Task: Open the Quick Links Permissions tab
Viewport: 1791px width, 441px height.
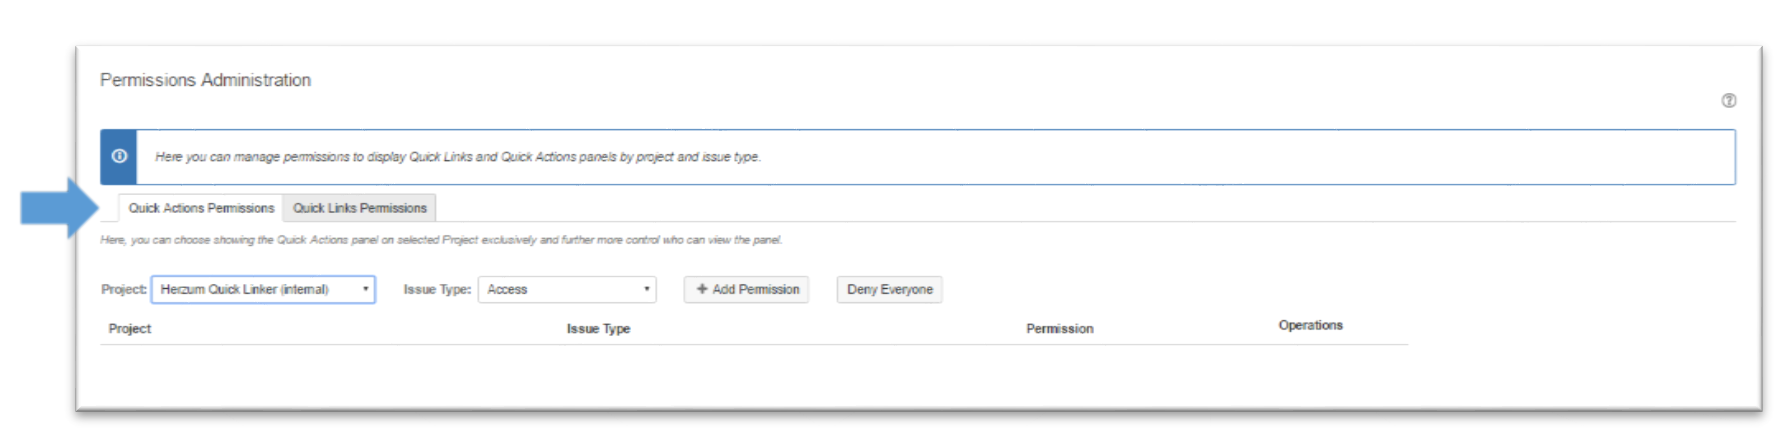Action: (x=359, y=208)
